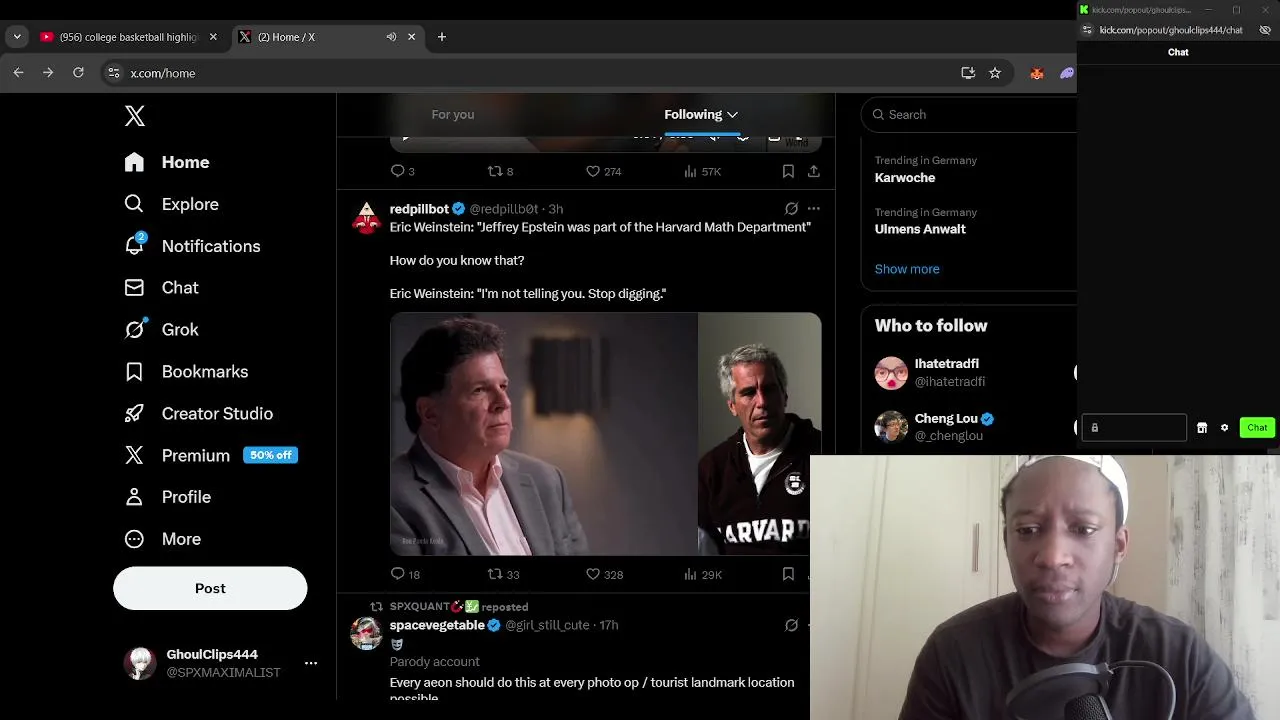Click the white Post button
Image resolution: width=1280 pixels, height=720 pixels.
tap(210, 588)
